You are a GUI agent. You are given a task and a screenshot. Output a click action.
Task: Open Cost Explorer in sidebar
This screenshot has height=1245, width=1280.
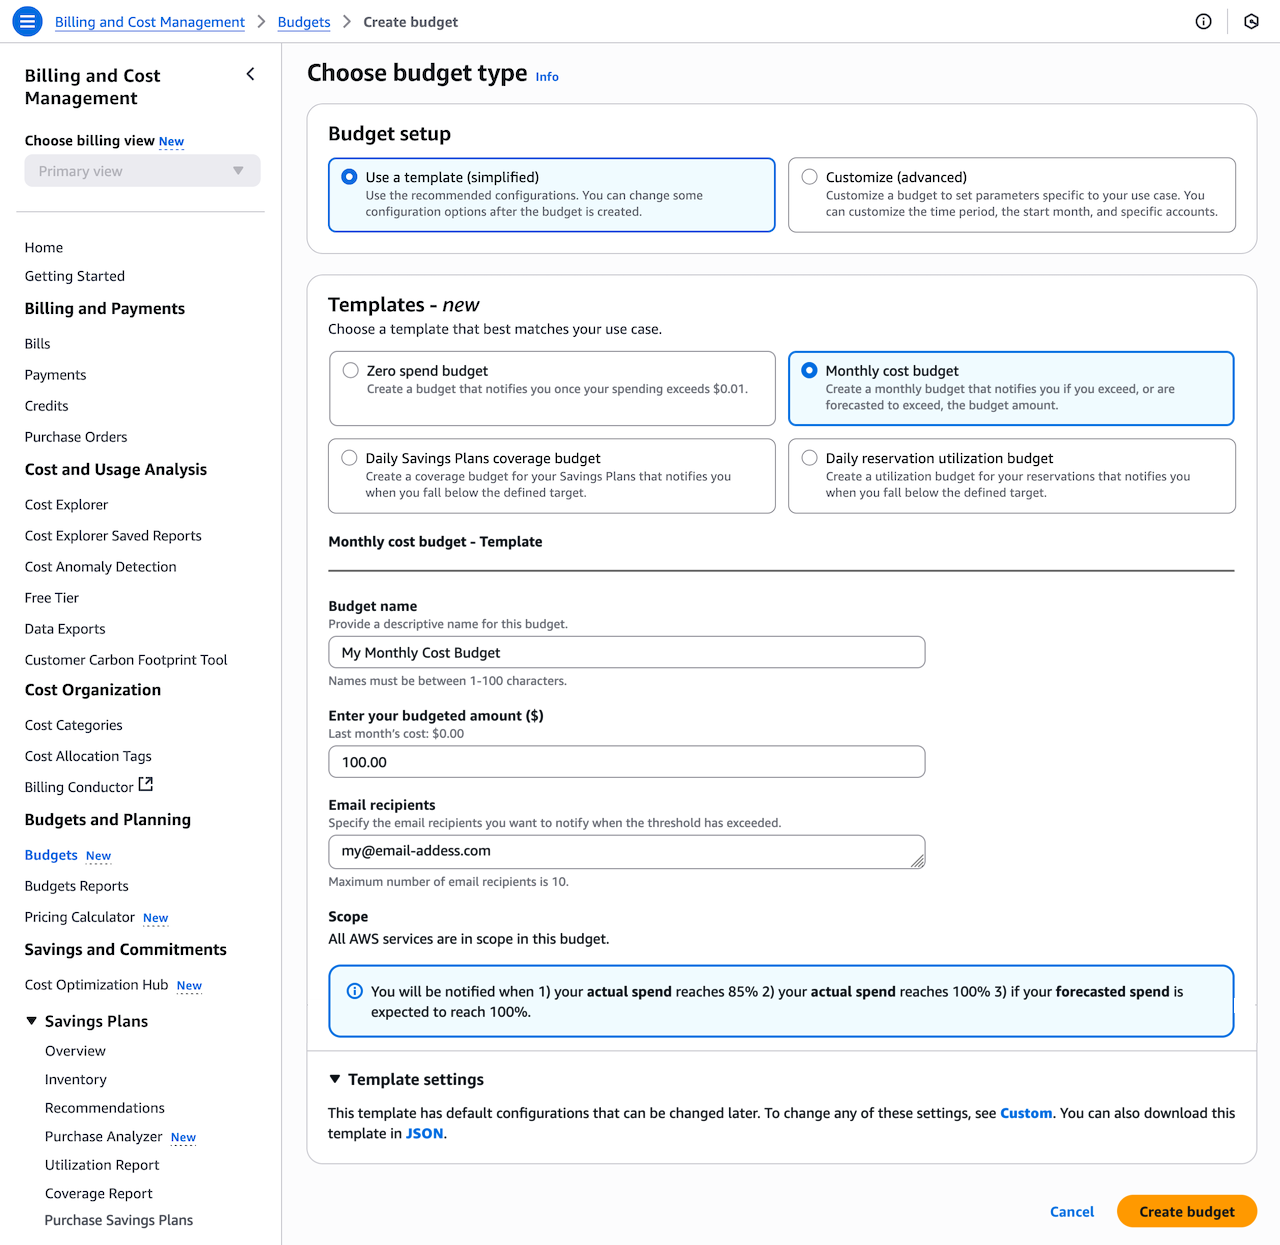[x=66, y=505]
